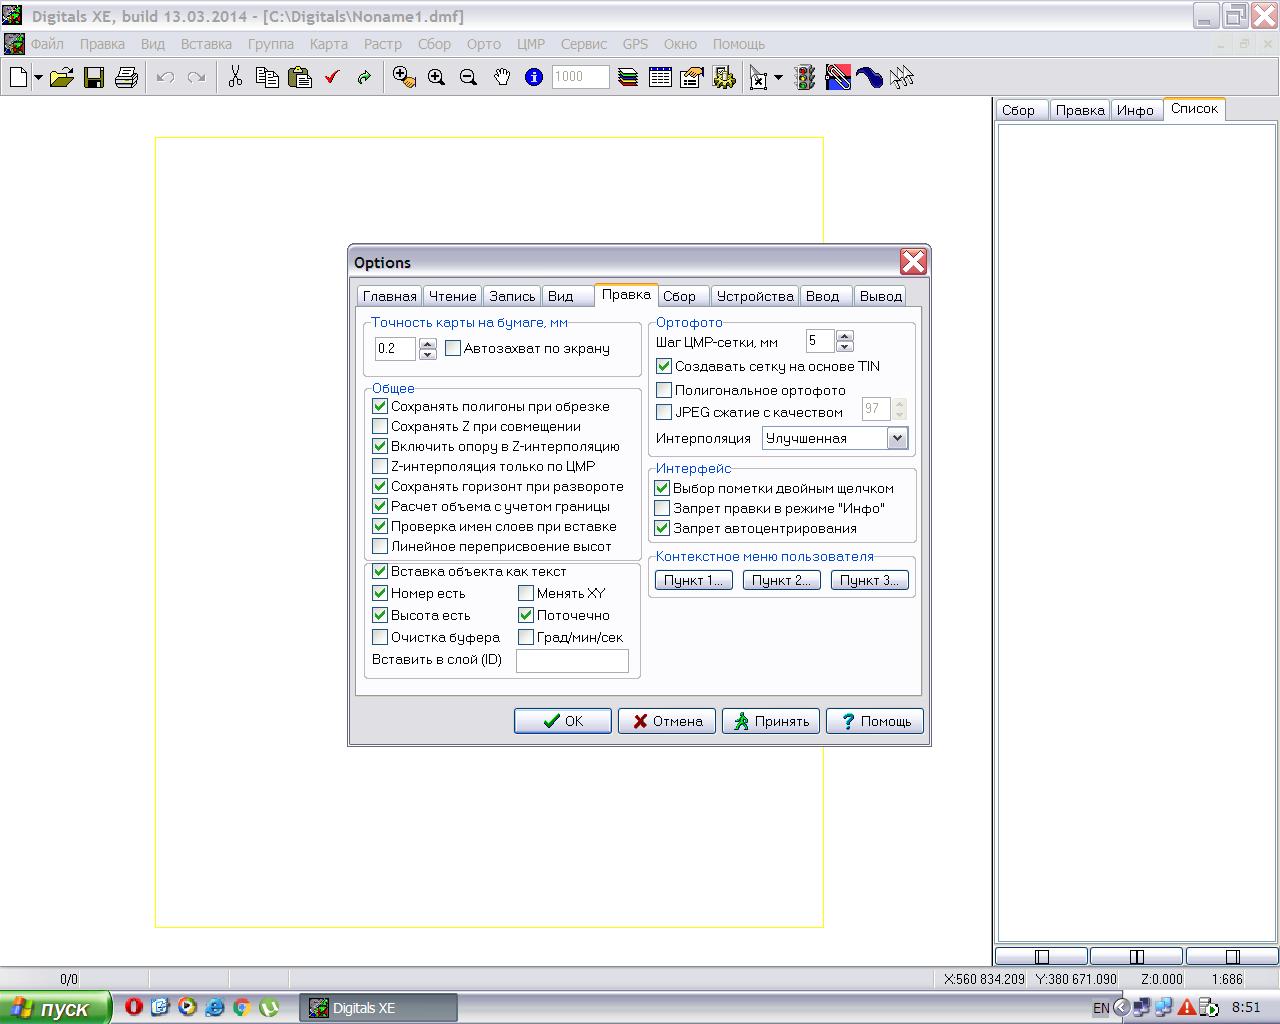
Task: Open the Интерполяция dropdown
Action: coord(897,438)
